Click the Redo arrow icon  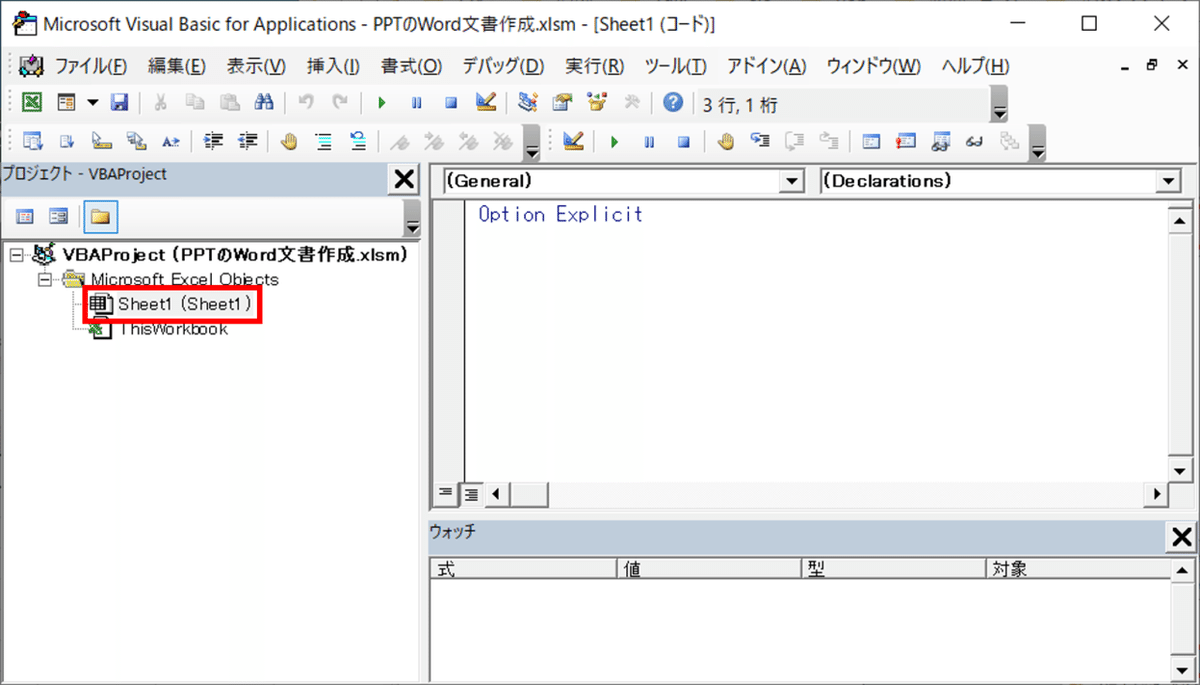(x=340, y=103)
